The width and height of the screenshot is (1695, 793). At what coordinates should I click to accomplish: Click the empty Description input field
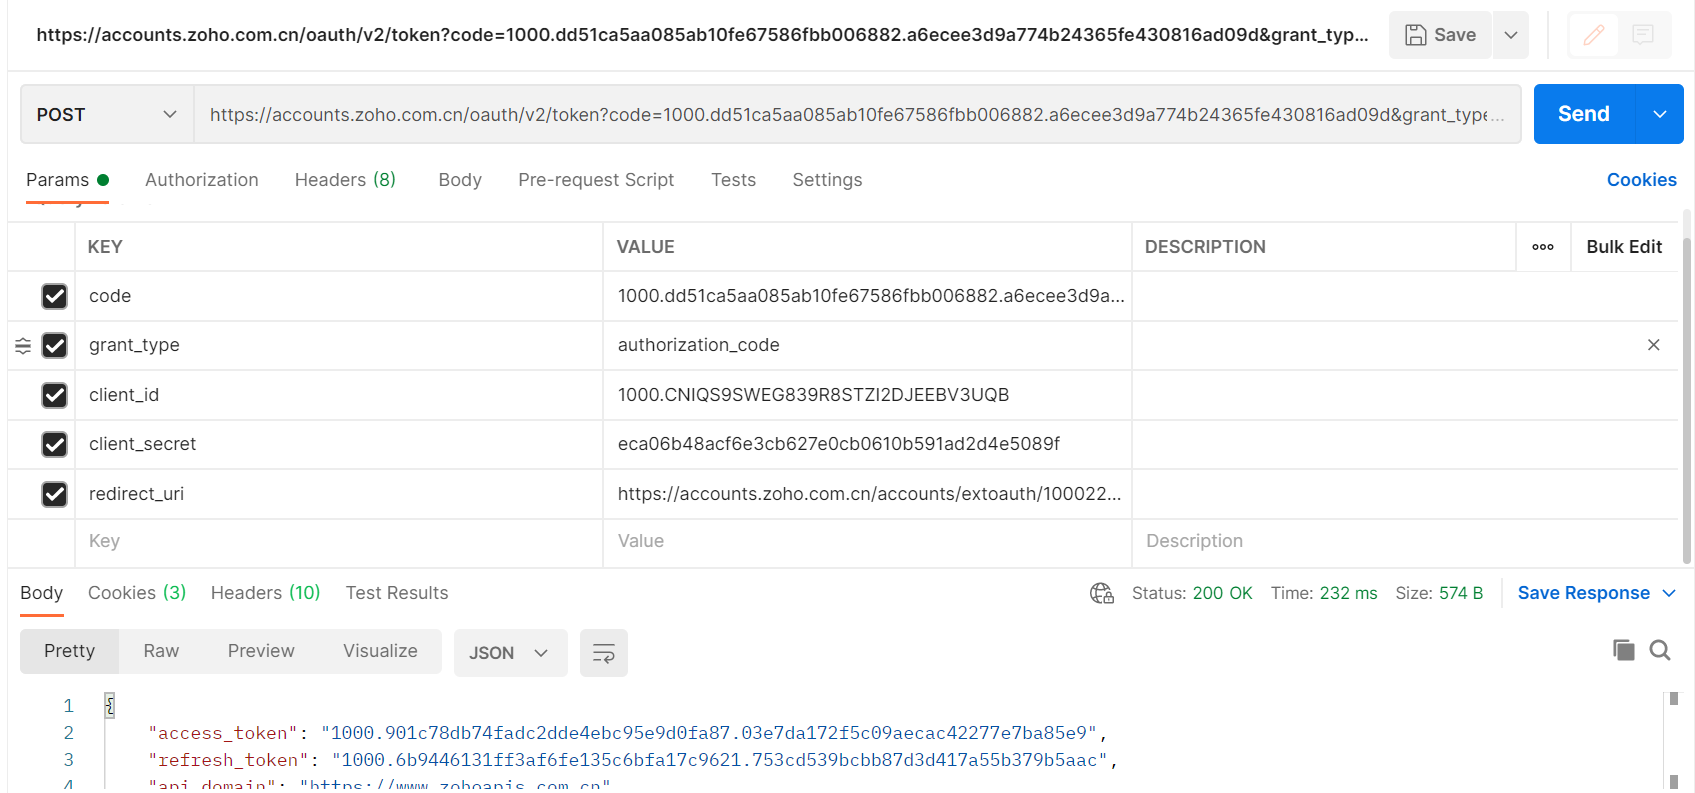1405,541
